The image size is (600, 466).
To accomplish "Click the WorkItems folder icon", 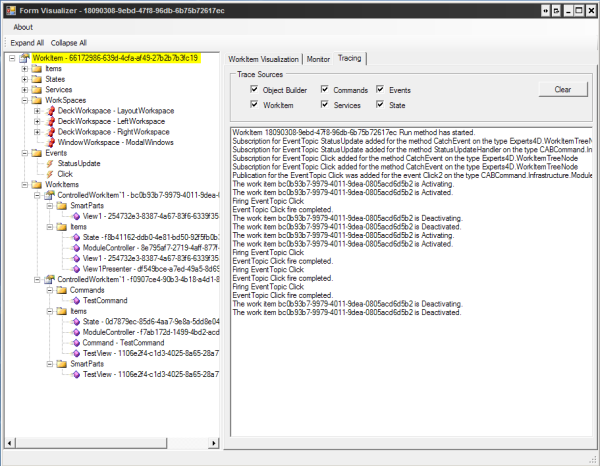I will (x=37, y=185).
